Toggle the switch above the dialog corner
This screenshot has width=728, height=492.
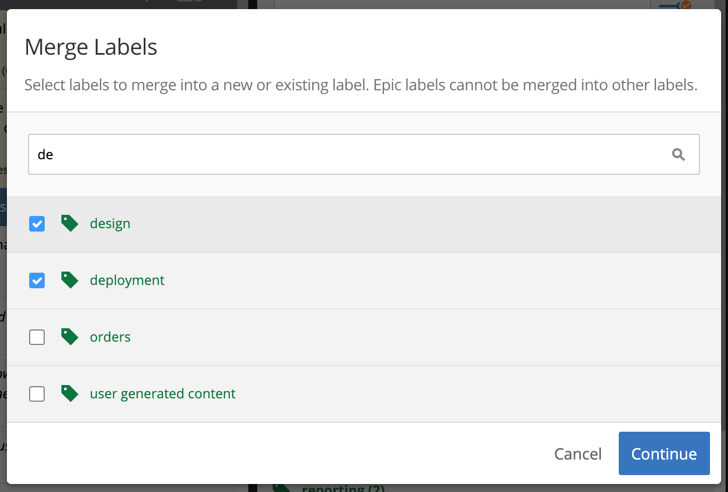(676, 5)
